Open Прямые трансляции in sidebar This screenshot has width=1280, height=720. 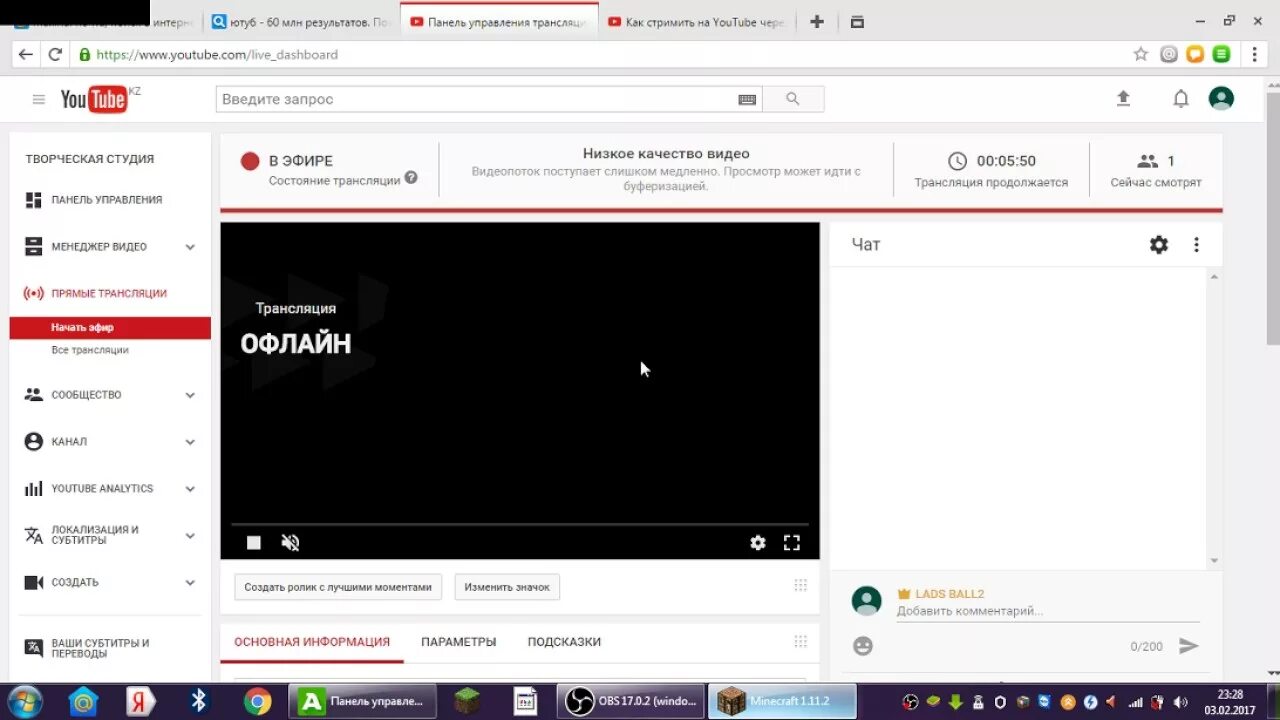point(109,293)
